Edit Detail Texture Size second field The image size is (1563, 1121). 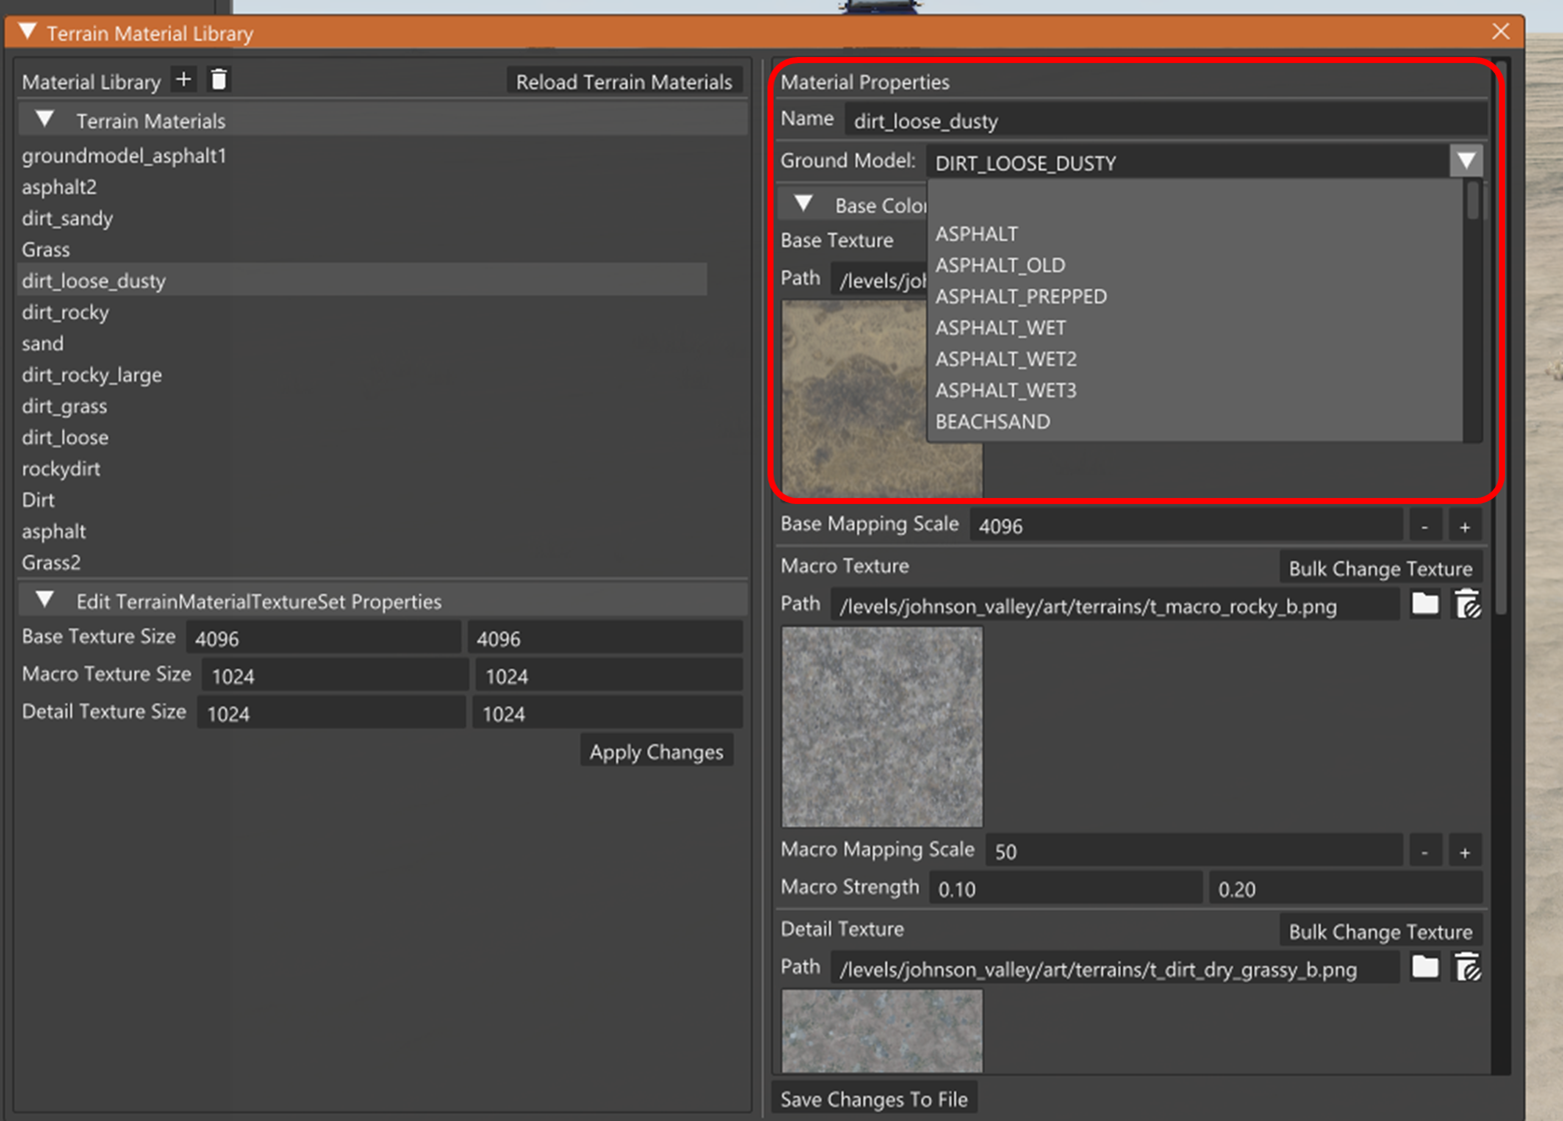607,713
